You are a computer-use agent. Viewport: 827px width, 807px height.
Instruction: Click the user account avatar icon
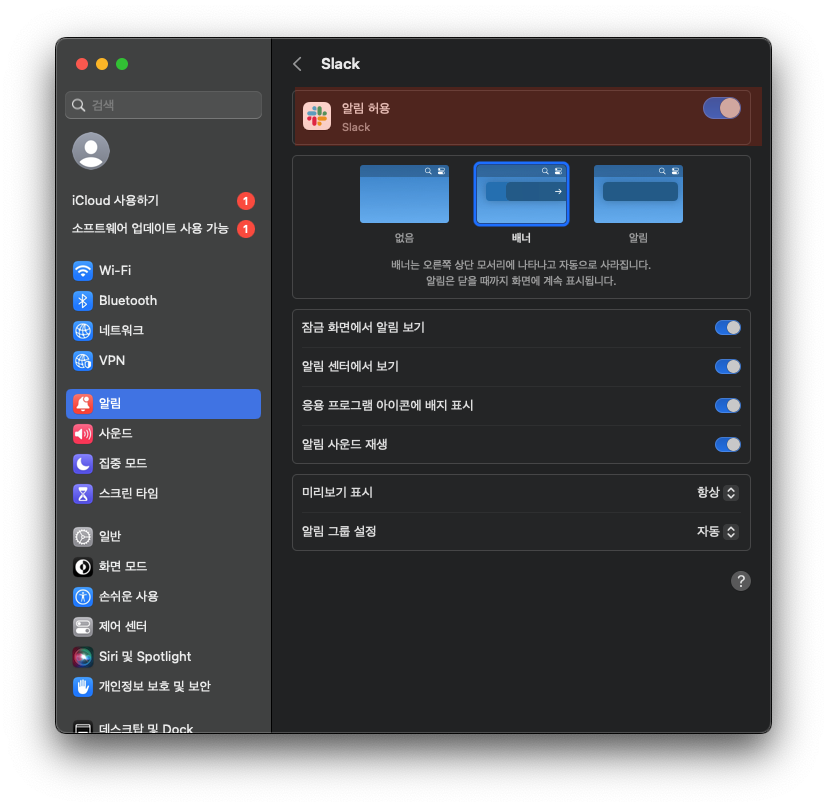(x=91, y=151)
